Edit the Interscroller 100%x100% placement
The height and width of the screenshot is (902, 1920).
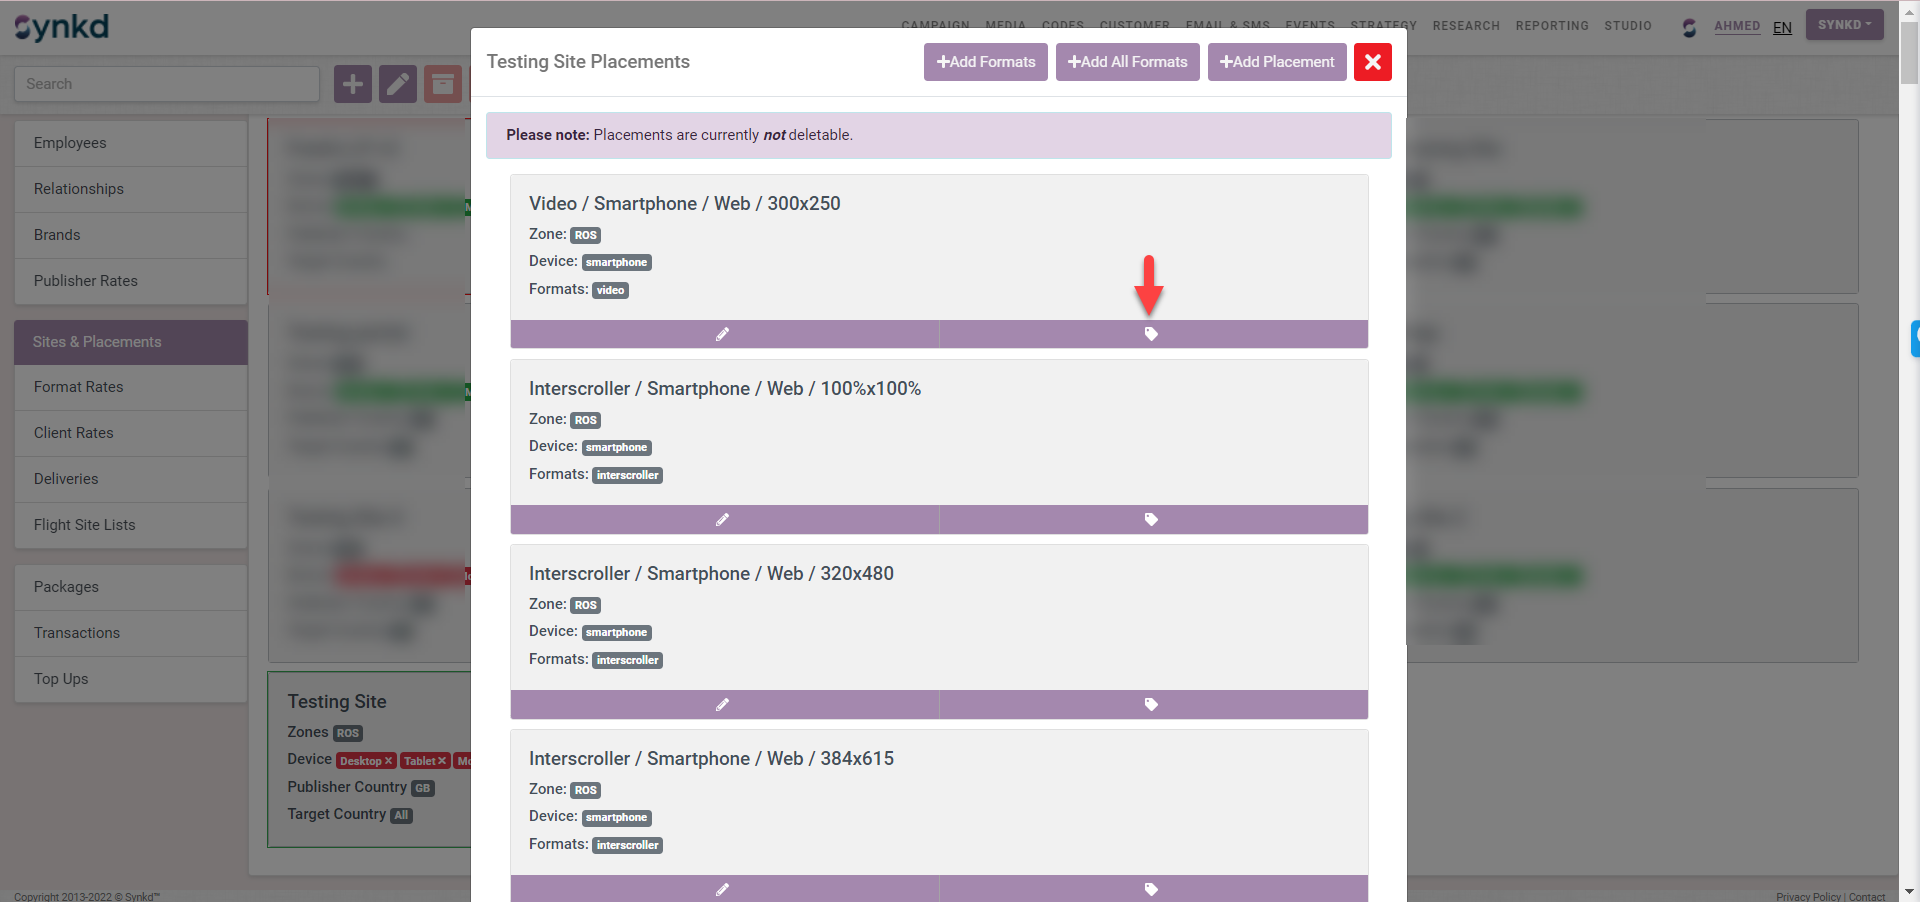pyautogui.click(x=723, y=519)
